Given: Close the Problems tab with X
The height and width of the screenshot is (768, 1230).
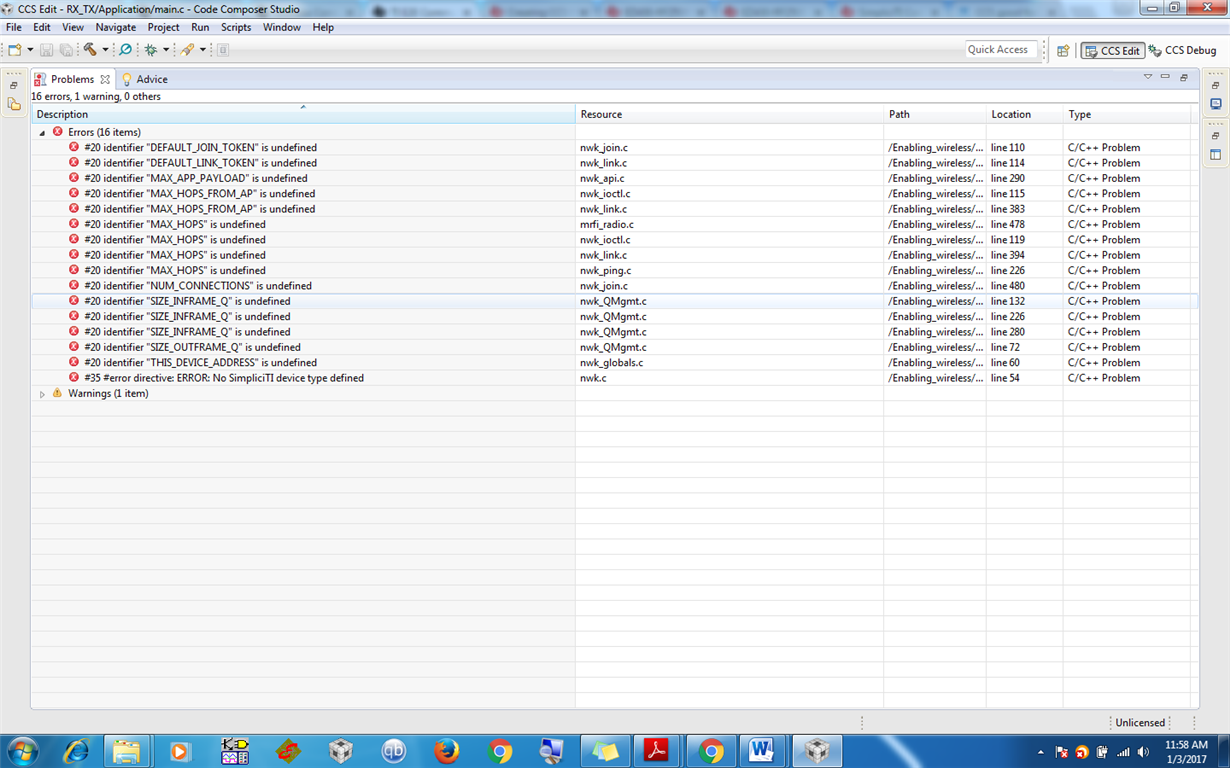Looking at the screenshot, I should 105,79.
